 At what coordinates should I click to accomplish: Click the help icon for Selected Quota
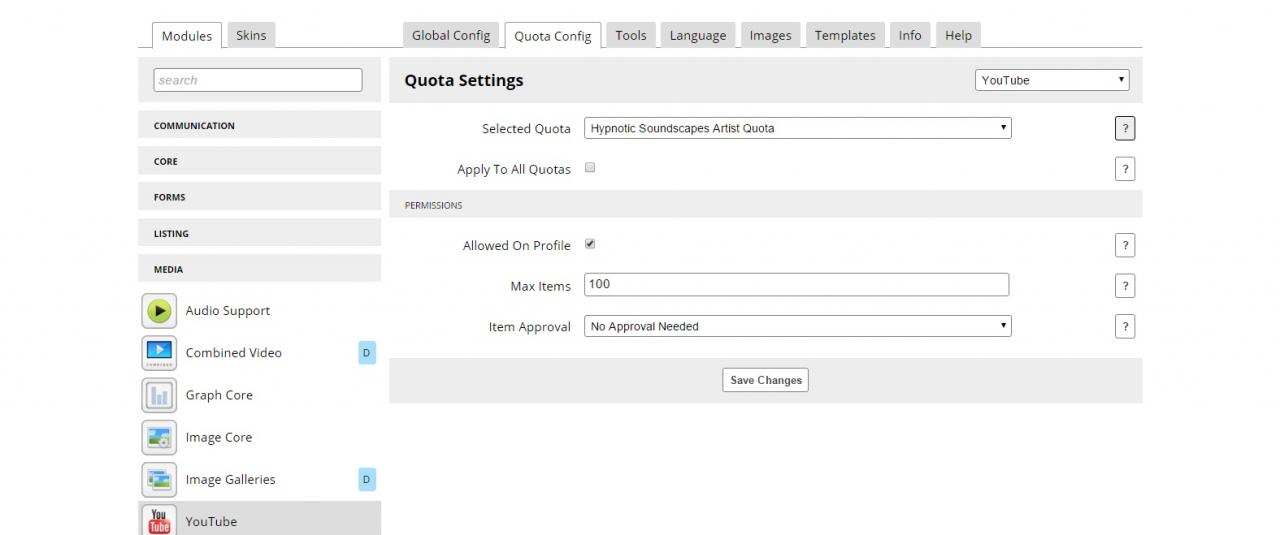pos(1124,129)
